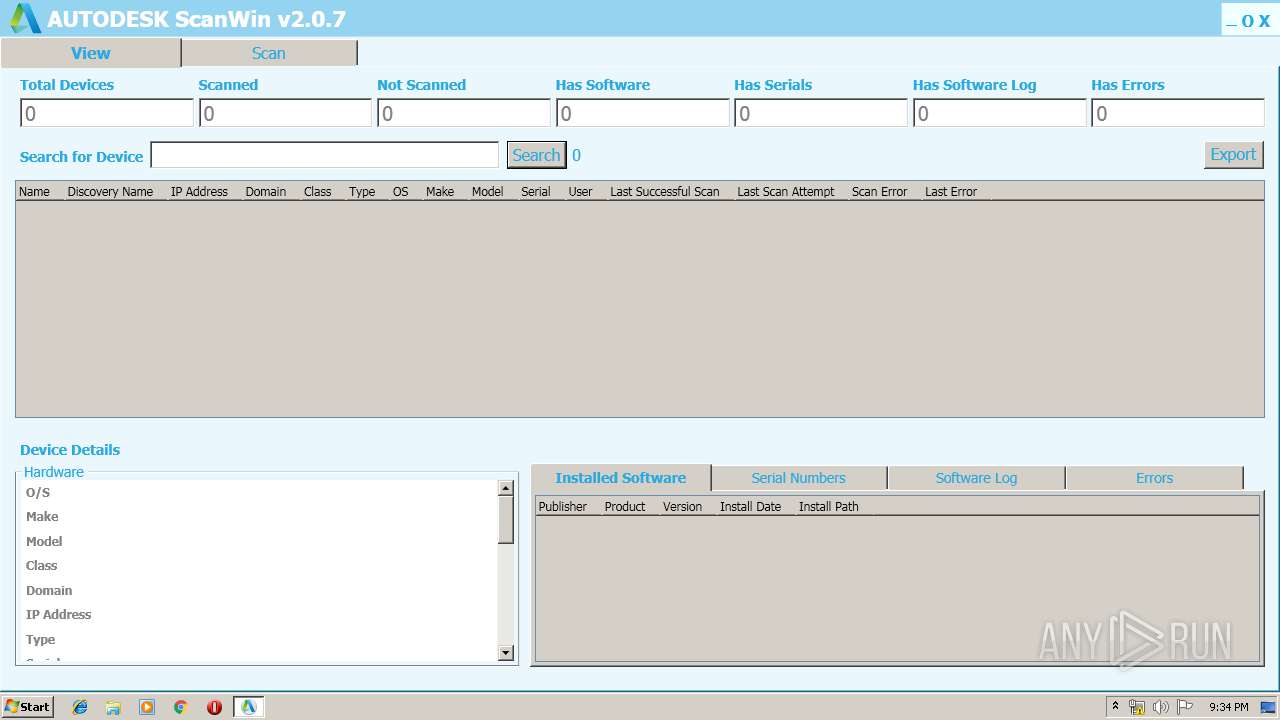Sort by Scan Error column header
1280x720 pixels.
[880, 191]
